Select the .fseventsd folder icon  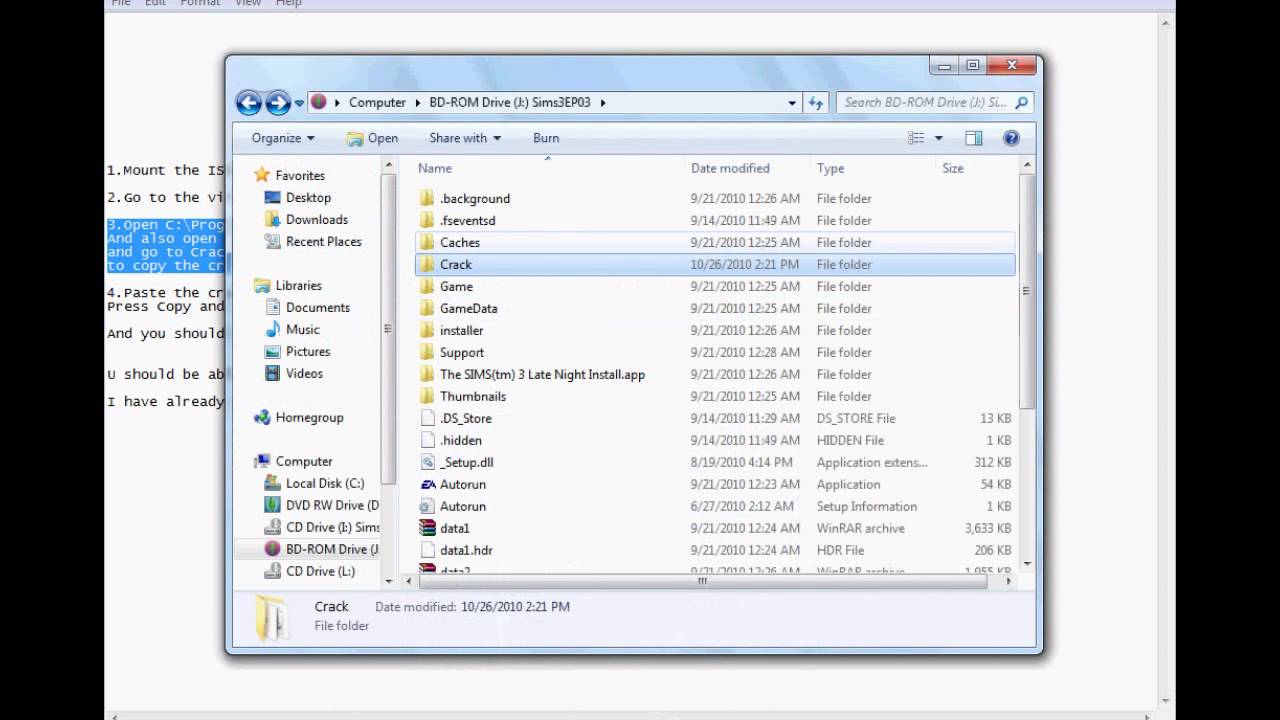point(427,220)
